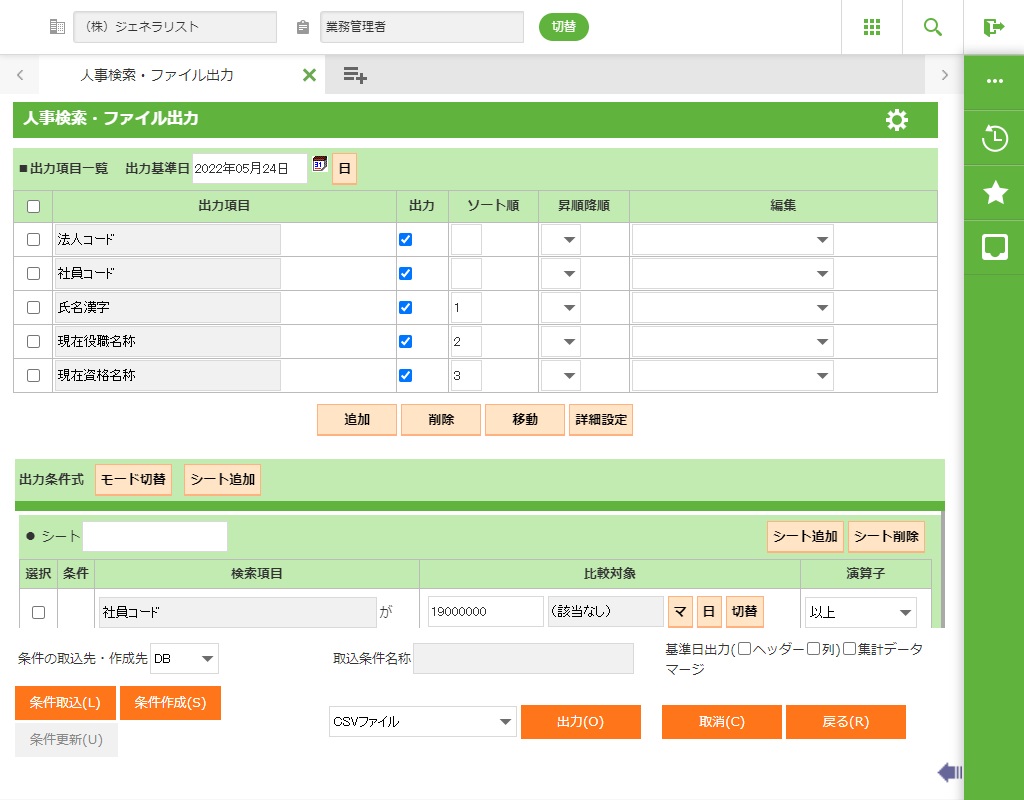Viewport: 1024px width, 800px height.
Task: Enable the 集計データマージ checkbox
Action: click(849, 649)
